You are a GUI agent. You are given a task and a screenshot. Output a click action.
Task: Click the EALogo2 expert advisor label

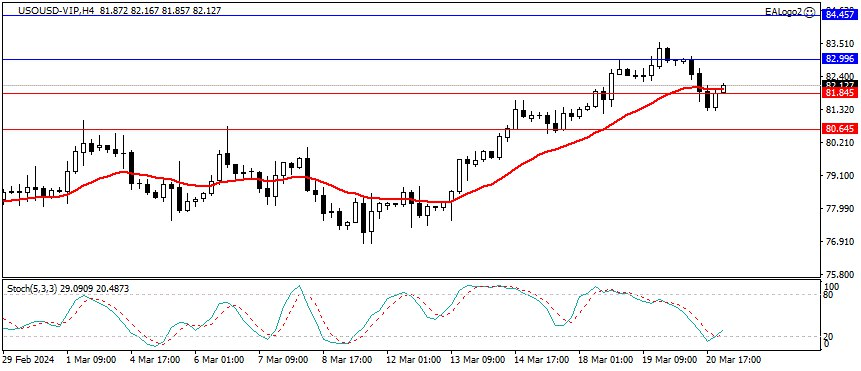tap(784, 12)
